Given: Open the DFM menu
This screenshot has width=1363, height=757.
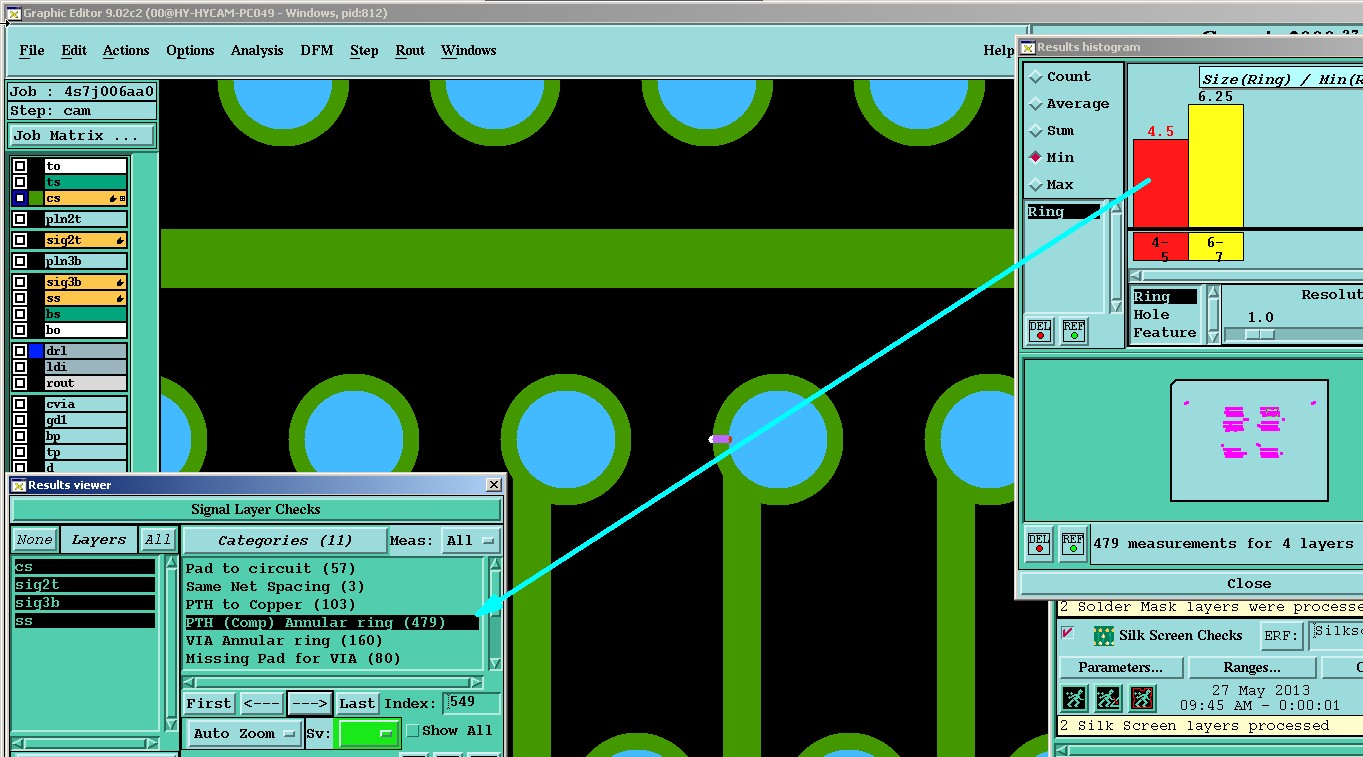Looking at the screenshot, I should (317, 51).
